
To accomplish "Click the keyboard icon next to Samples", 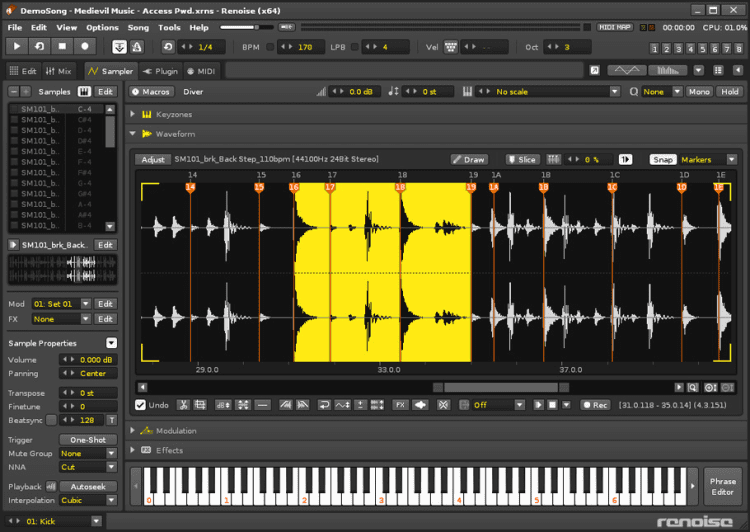I will point(84,91).
